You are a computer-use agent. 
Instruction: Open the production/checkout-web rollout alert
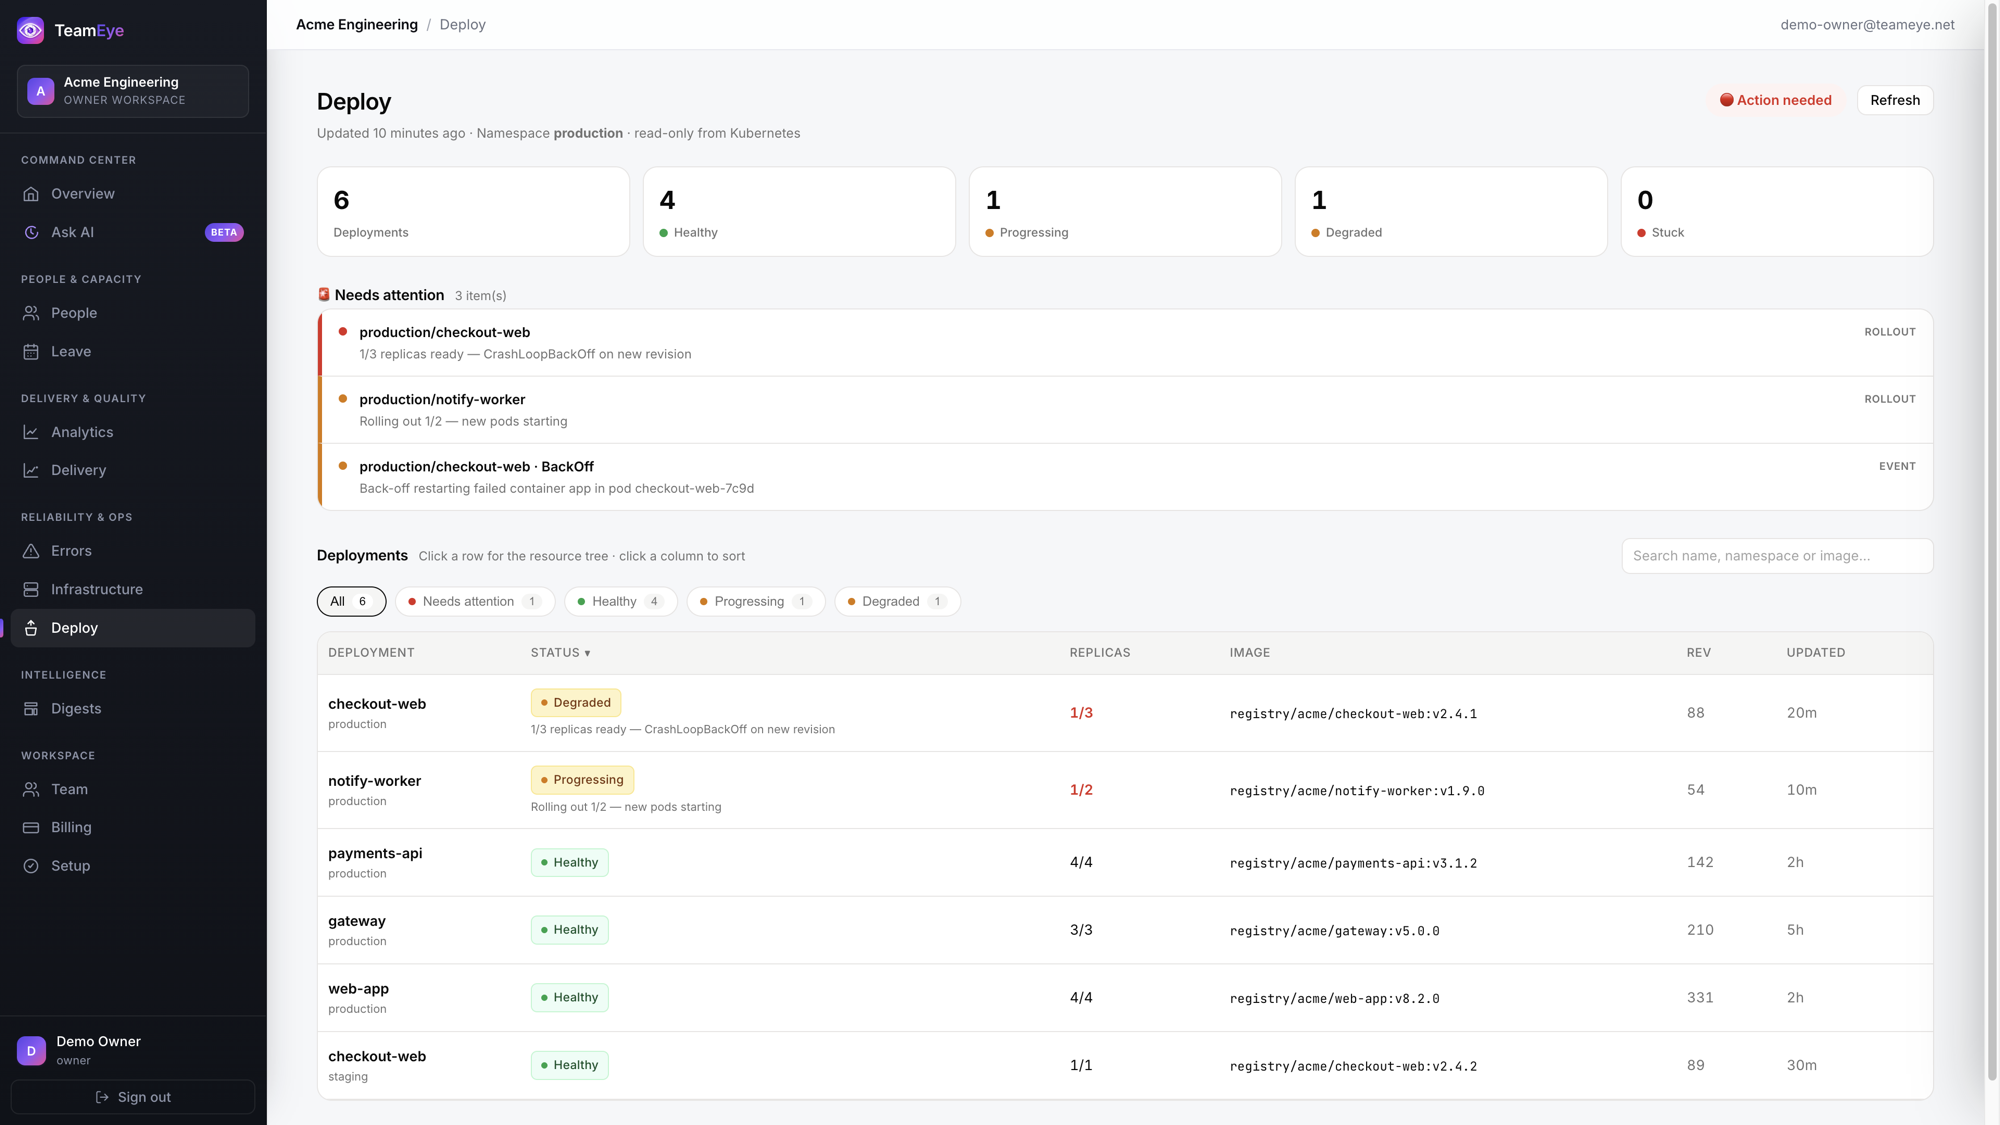point(1125,343)
